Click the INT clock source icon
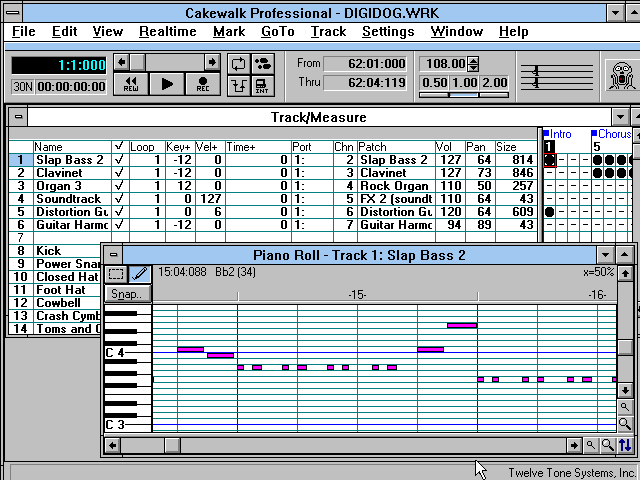The height and width of the screenshot is (480, 640). (x=262, y=86)
